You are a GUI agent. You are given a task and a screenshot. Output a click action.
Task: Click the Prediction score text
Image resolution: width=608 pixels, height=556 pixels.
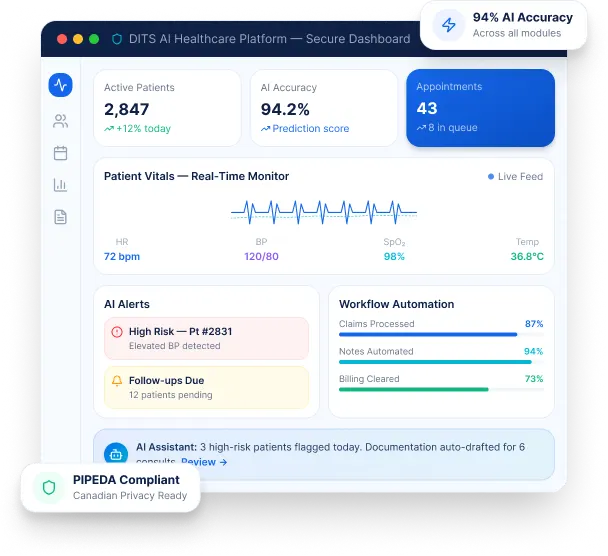(x=311, y=129)
